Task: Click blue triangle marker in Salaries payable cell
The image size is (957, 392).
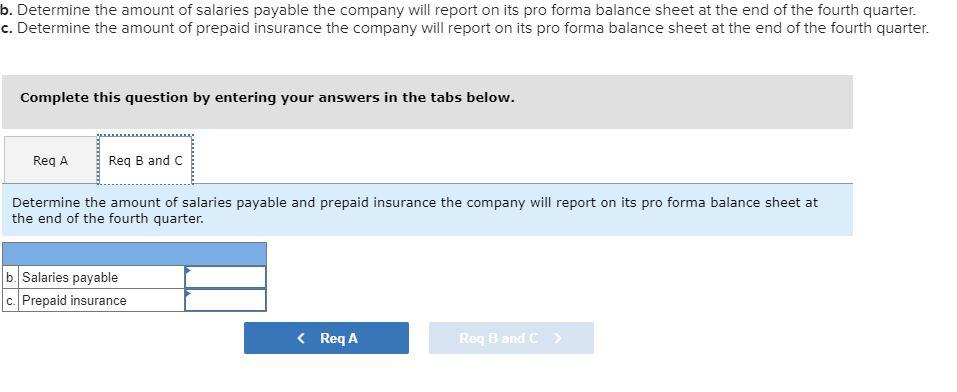Action: 188,270
